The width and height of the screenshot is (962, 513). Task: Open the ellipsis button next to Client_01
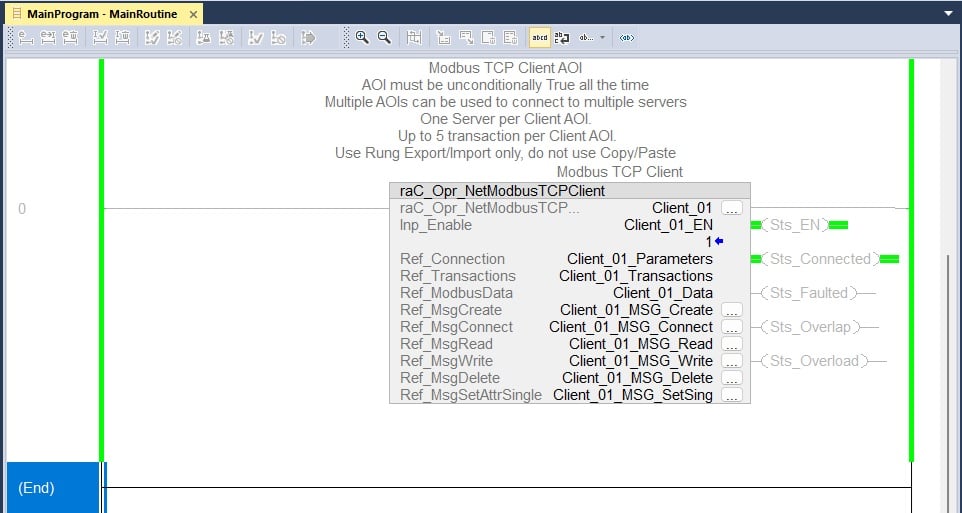(732, 208)
